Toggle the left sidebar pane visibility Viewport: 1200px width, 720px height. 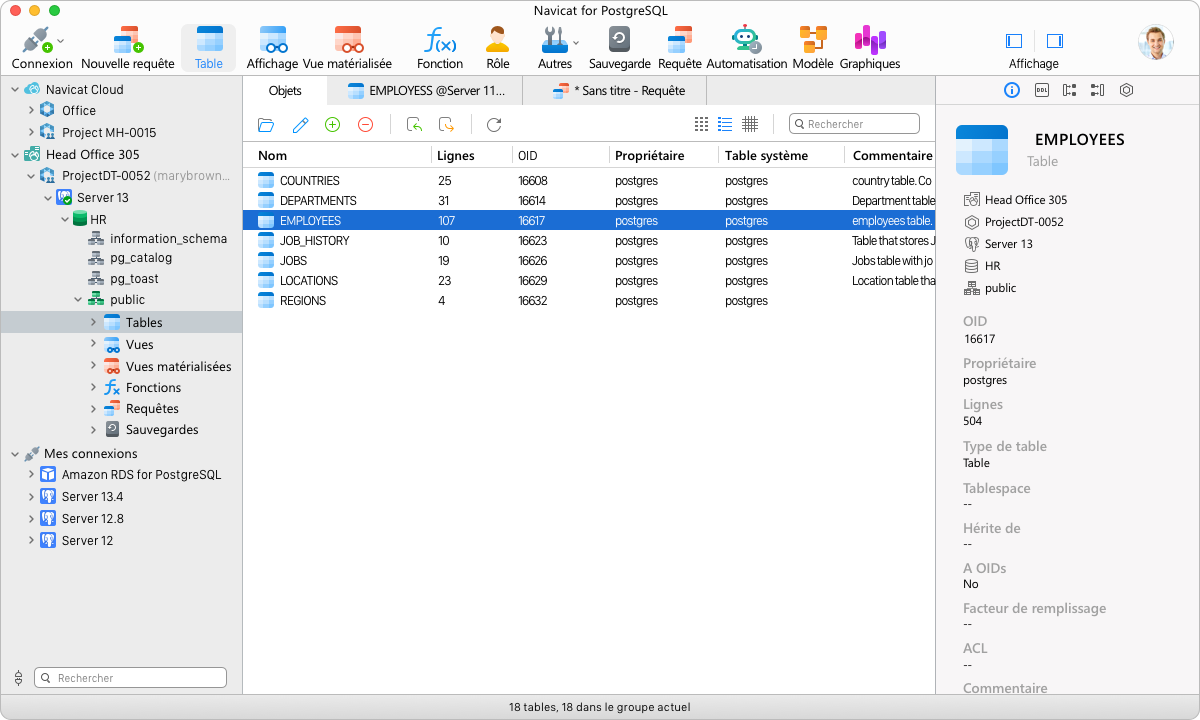[1014, 41]
